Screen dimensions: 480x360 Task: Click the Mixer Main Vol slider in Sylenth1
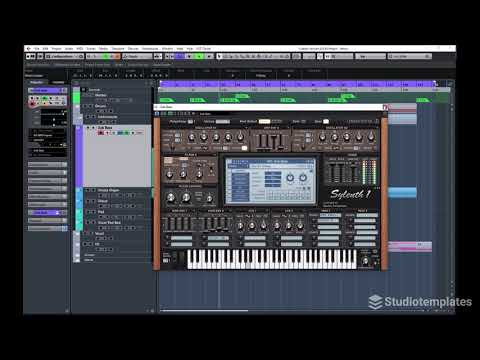354,172
